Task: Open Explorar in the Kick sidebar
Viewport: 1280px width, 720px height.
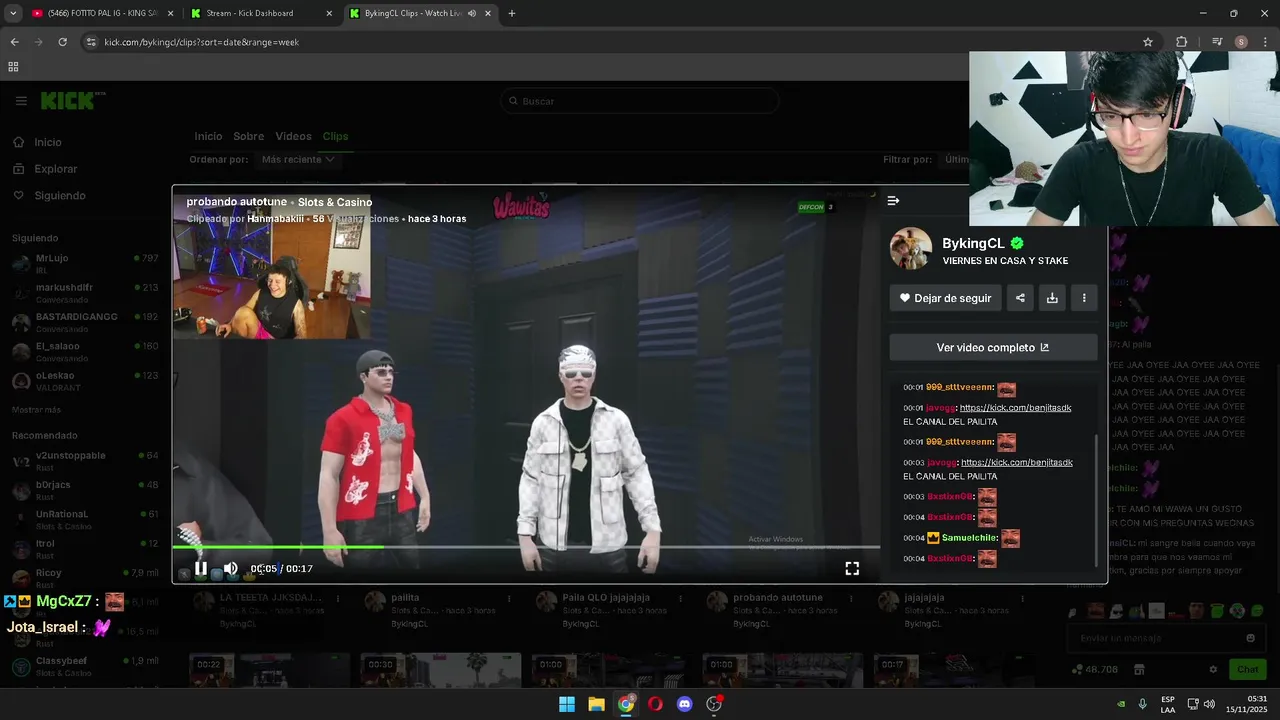Action: click(x=55, y=169)
